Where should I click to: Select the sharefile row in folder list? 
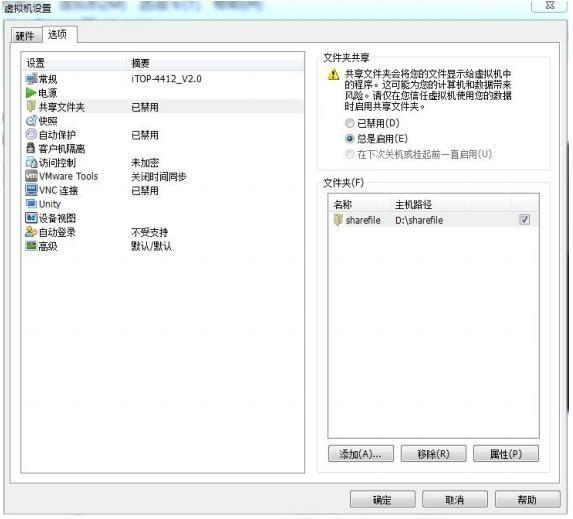coord(433,220)
